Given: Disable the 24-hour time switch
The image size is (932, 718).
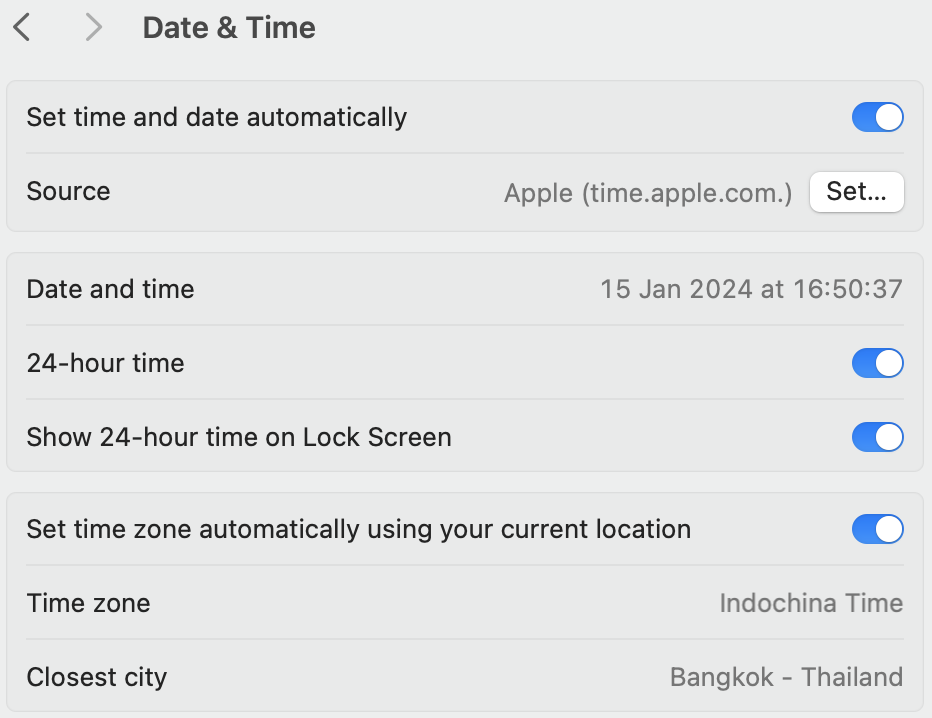Looking at the screenshot, I should point(877,363).
